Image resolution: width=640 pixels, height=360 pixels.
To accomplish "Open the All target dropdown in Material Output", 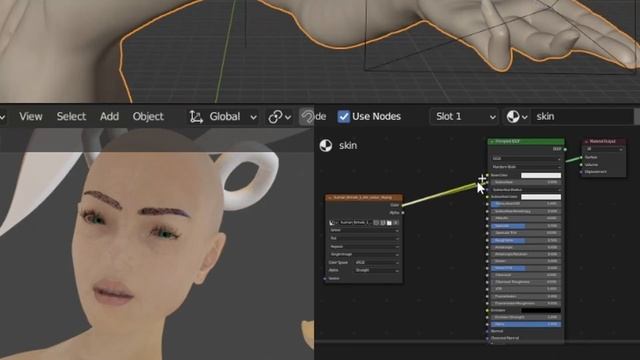I will [604, 149].
